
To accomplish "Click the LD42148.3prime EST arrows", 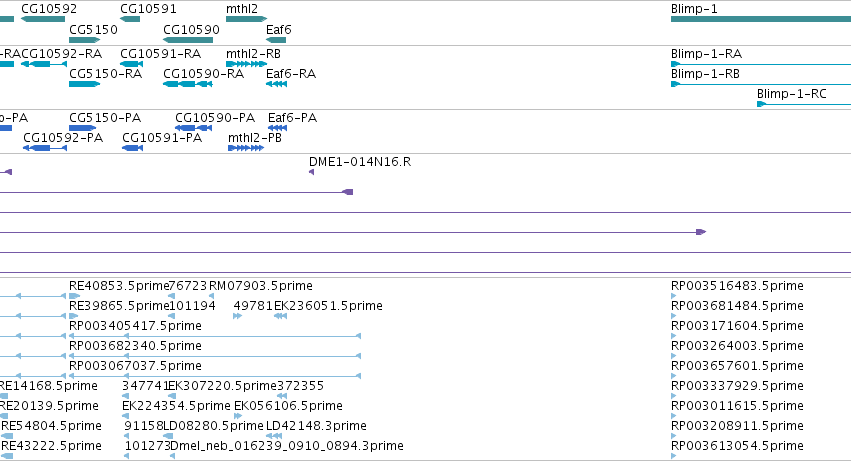I will point(274,436).
